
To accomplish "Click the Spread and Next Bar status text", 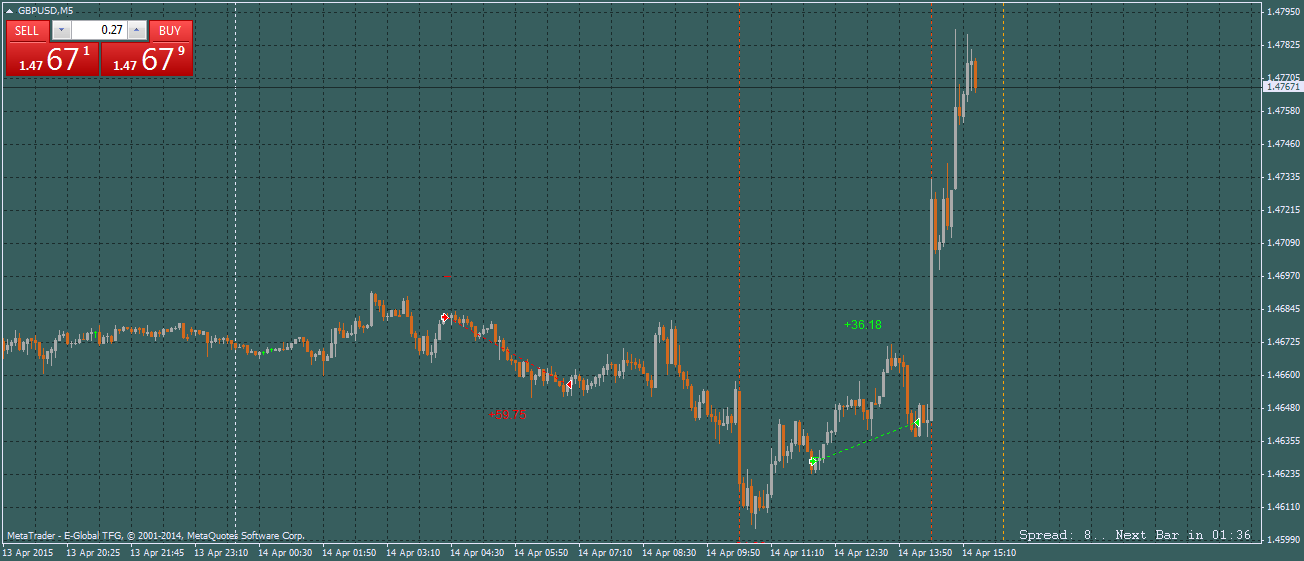I will coord(1135,535).
